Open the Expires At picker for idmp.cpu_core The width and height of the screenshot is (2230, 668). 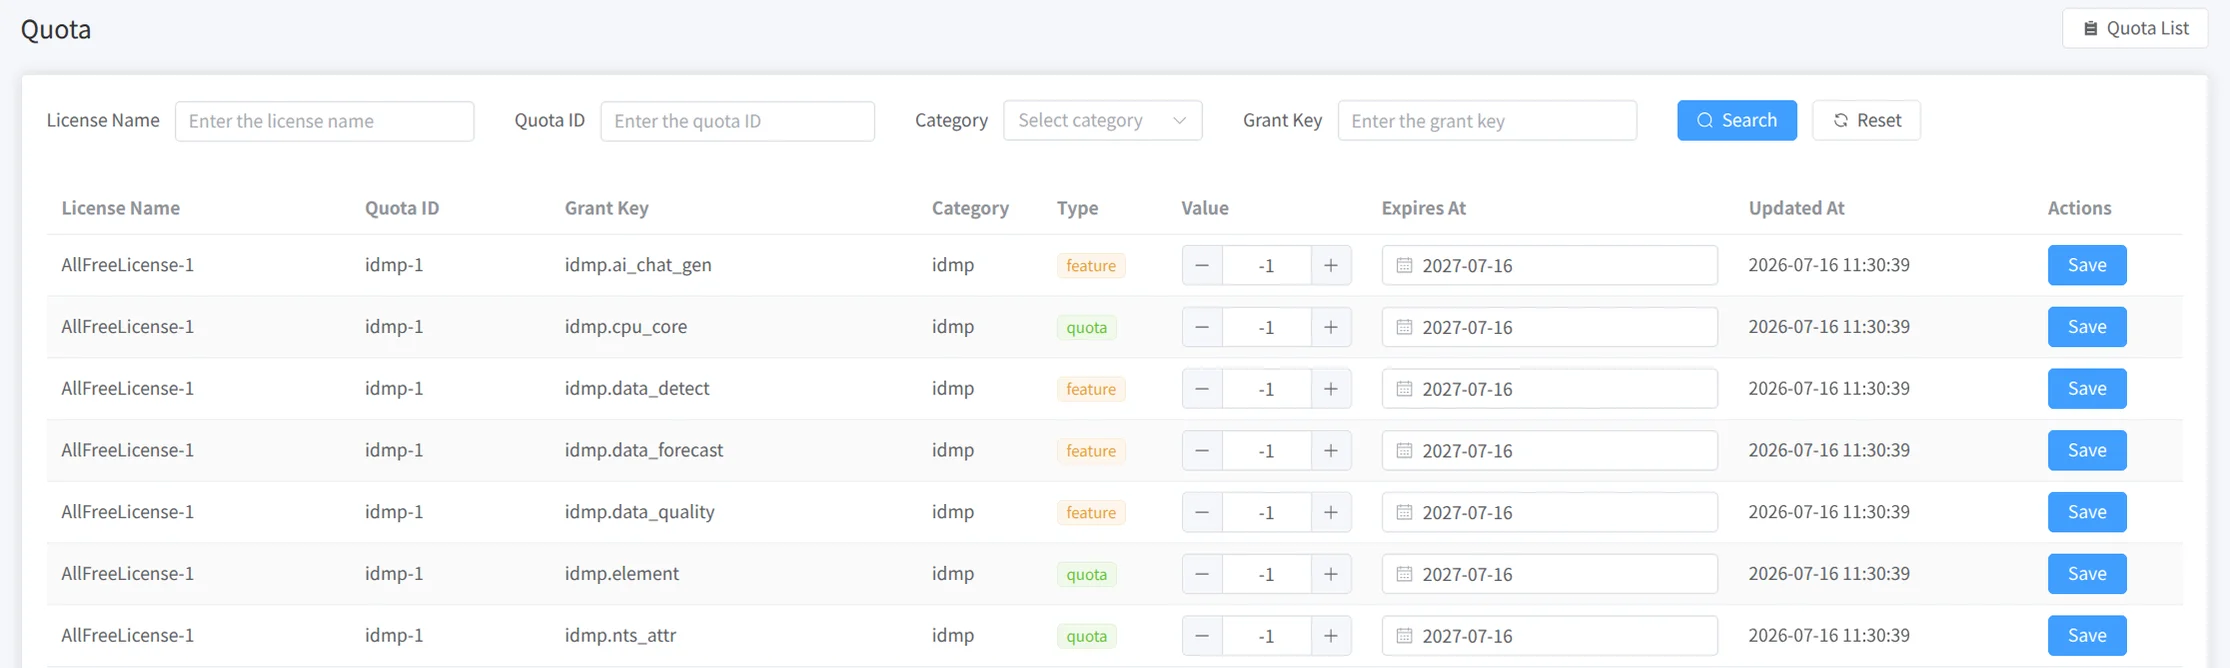coord(1550,327)
